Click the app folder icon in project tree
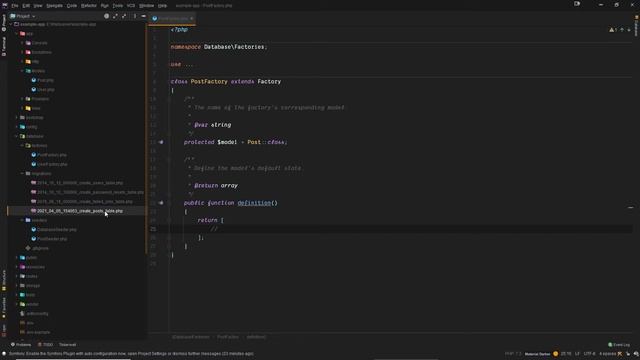The image size is (640, 360). (22, 33)
